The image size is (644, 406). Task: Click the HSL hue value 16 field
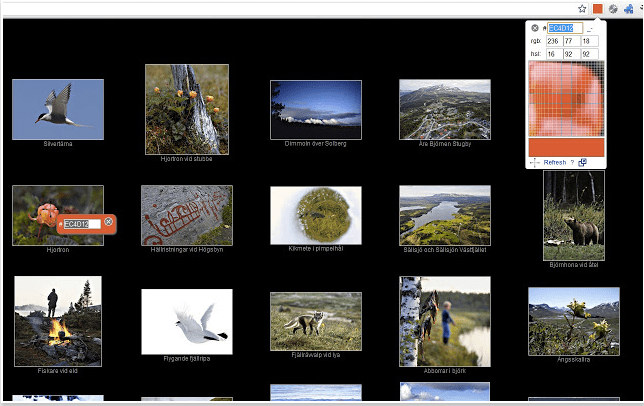tap(554, 54)
